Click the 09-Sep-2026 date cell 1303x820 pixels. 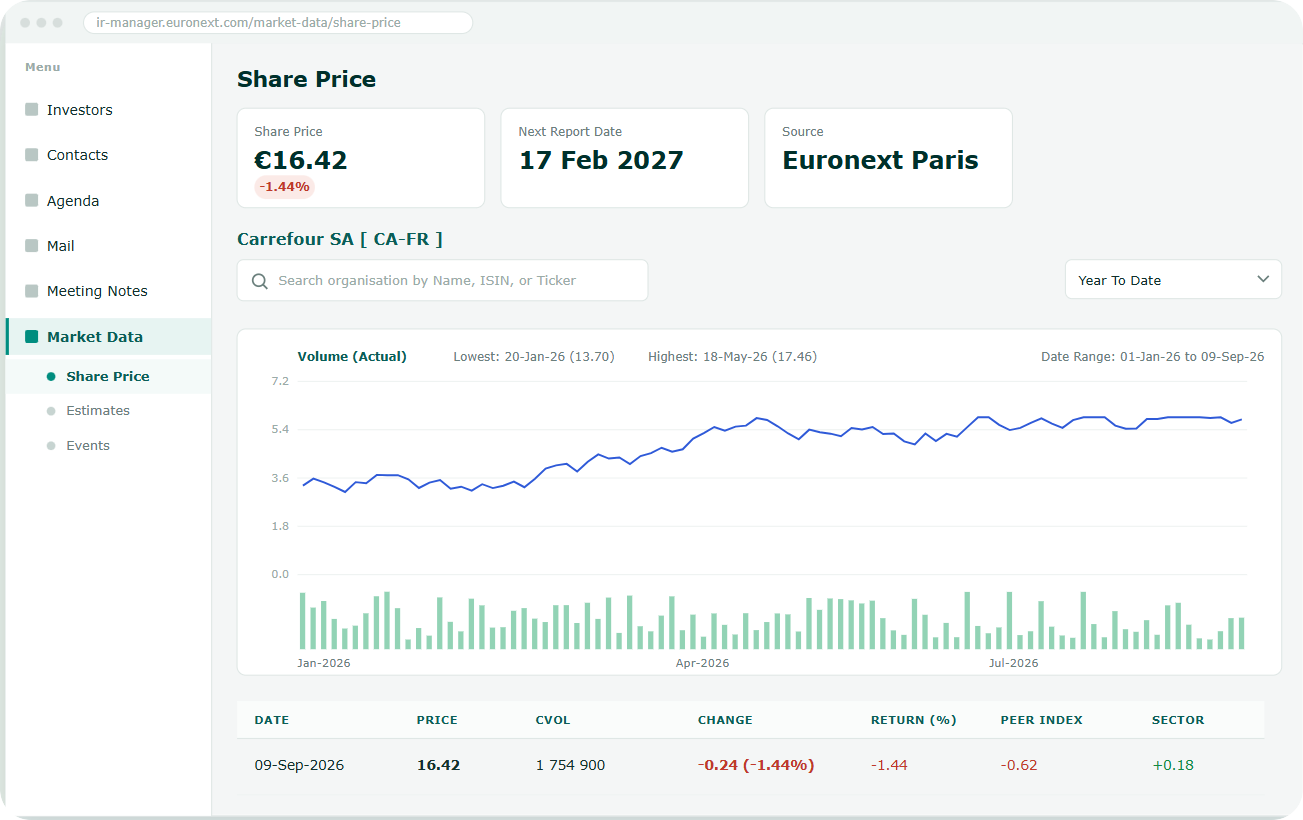tap(299, 765)
